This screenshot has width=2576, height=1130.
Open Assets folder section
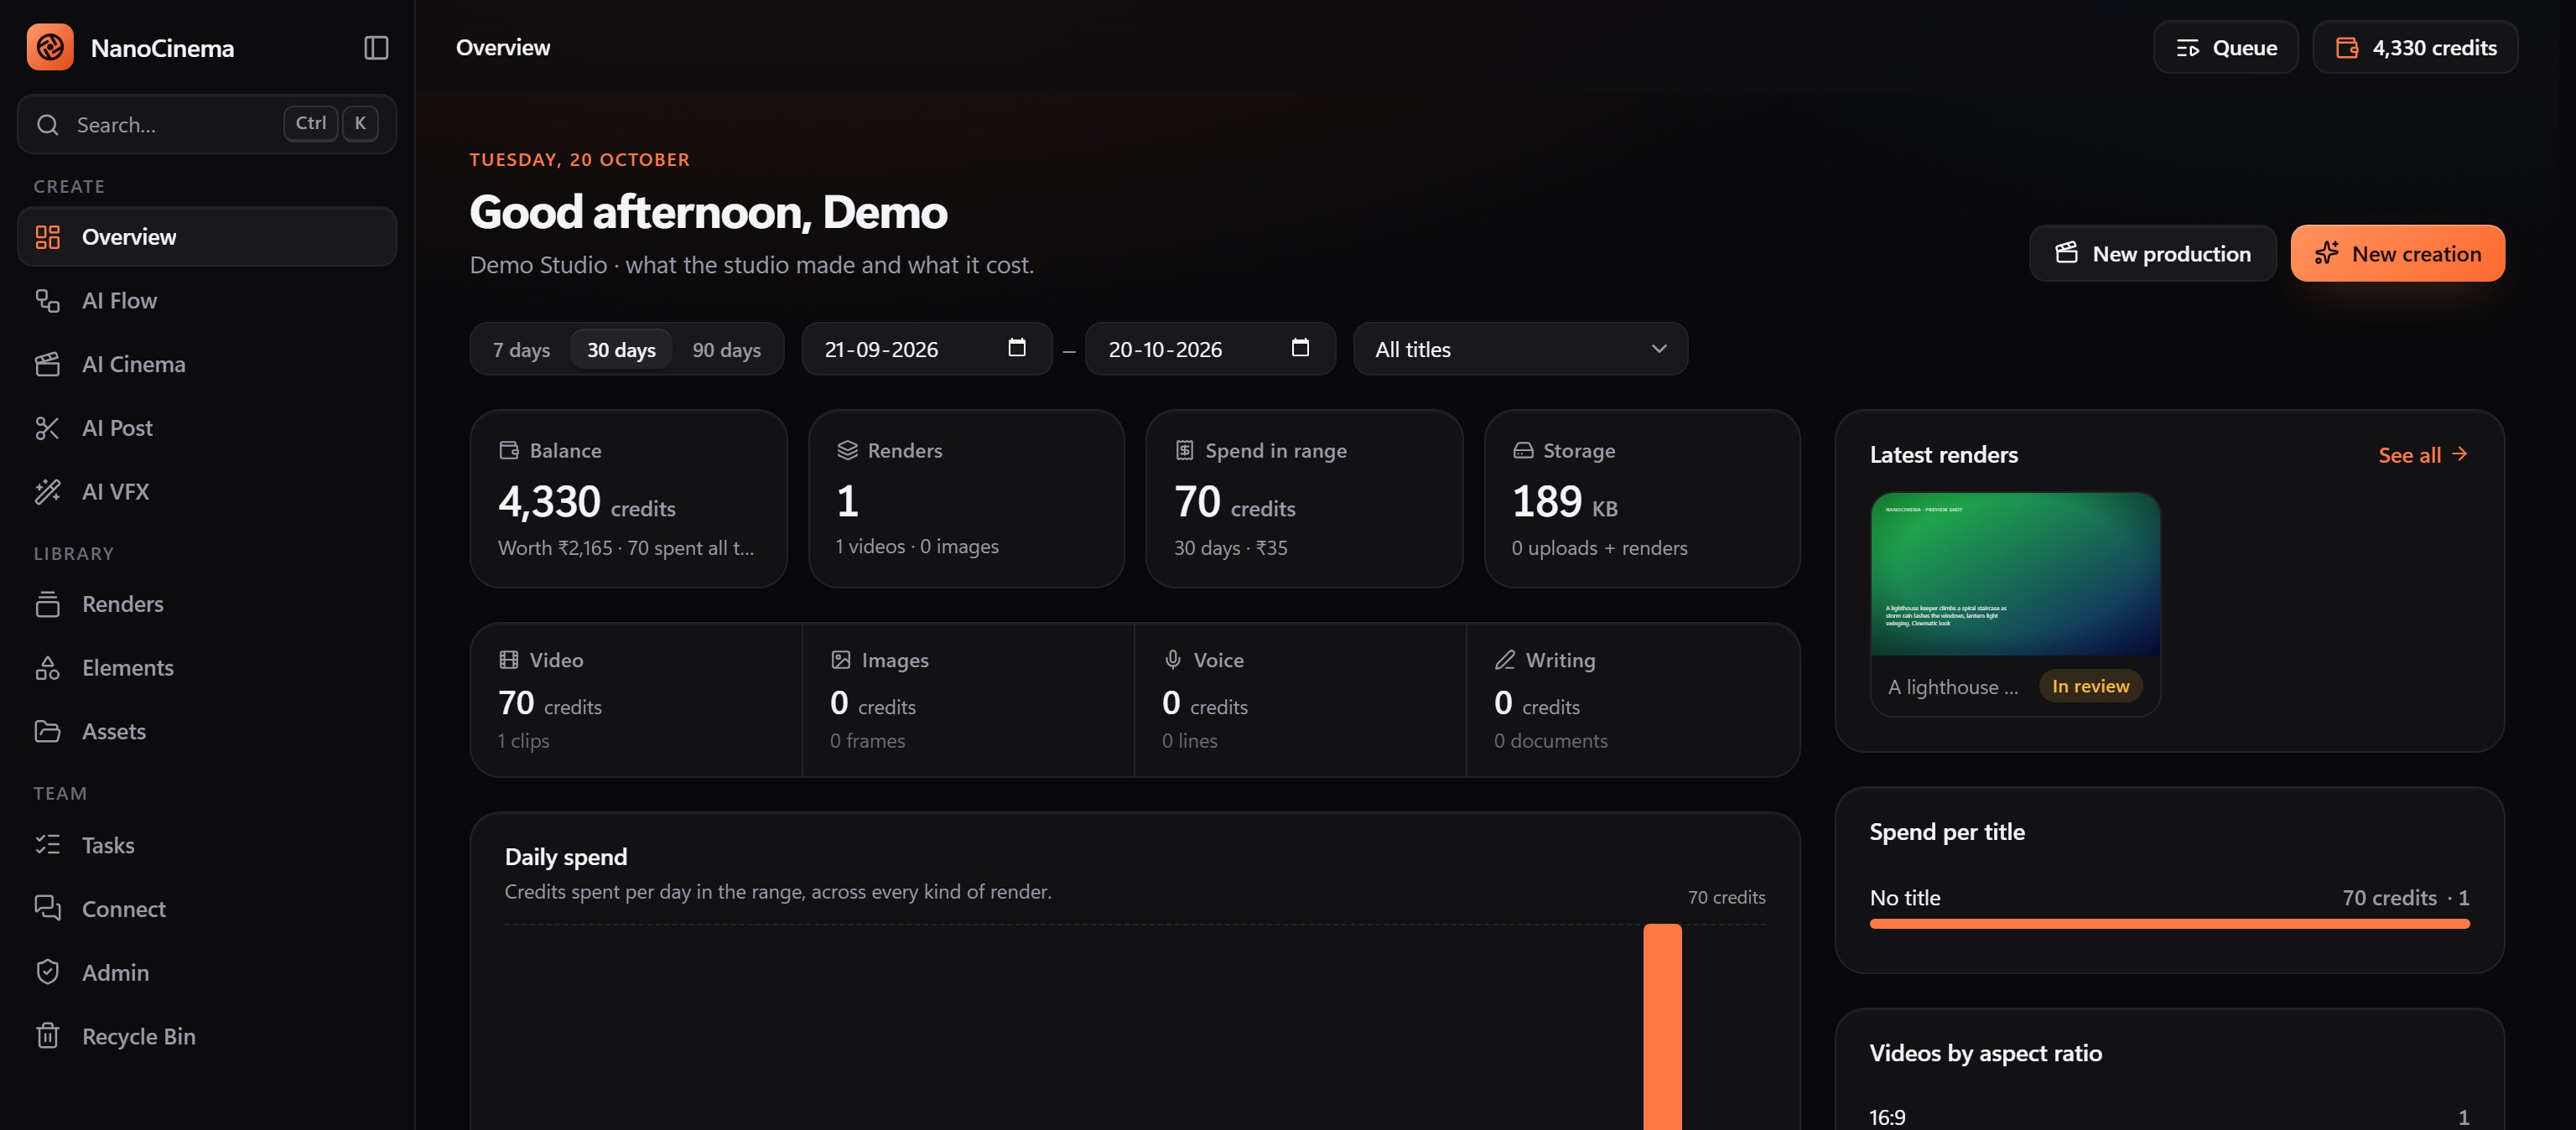207,731
